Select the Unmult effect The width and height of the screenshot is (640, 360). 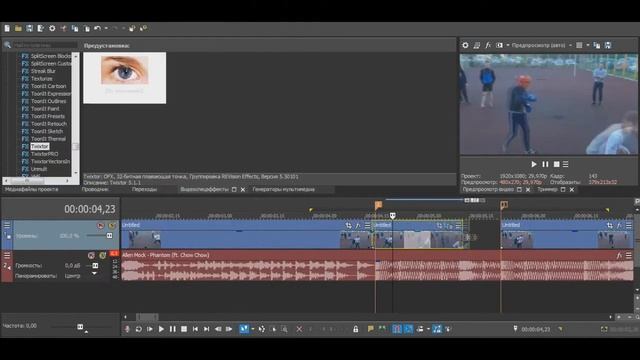pyautogui.click(x=39, y=169)
